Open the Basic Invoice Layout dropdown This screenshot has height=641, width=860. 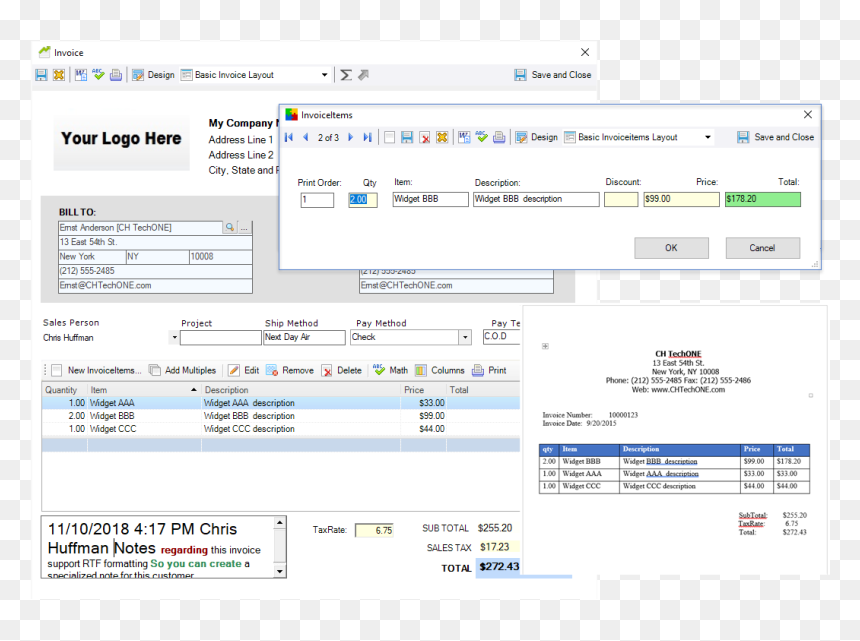pyautogui.click(x=324, y=75)
